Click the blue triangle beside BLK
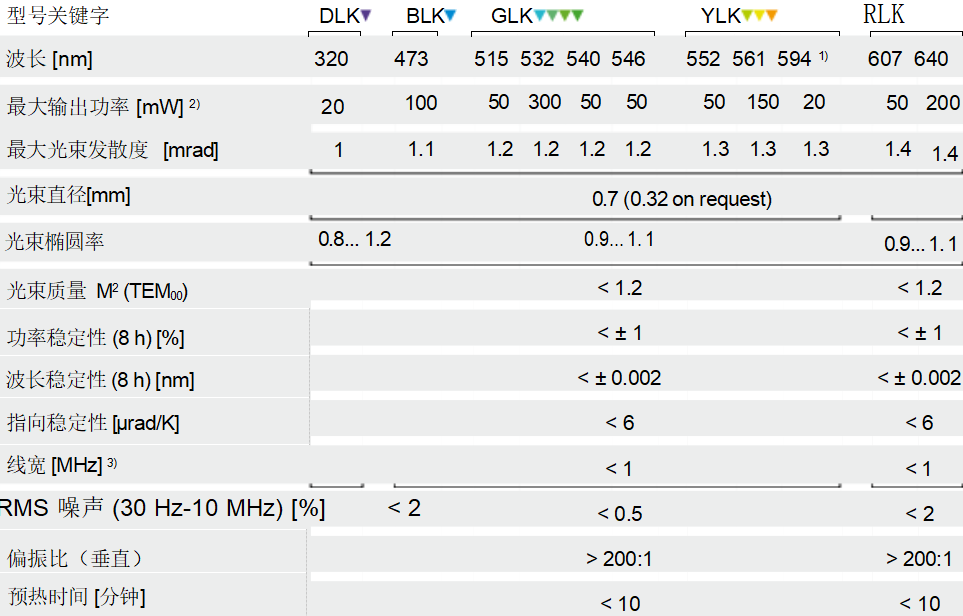Image resolution: width=963 pixels, height=616 pixels. (x=451, y=15)
